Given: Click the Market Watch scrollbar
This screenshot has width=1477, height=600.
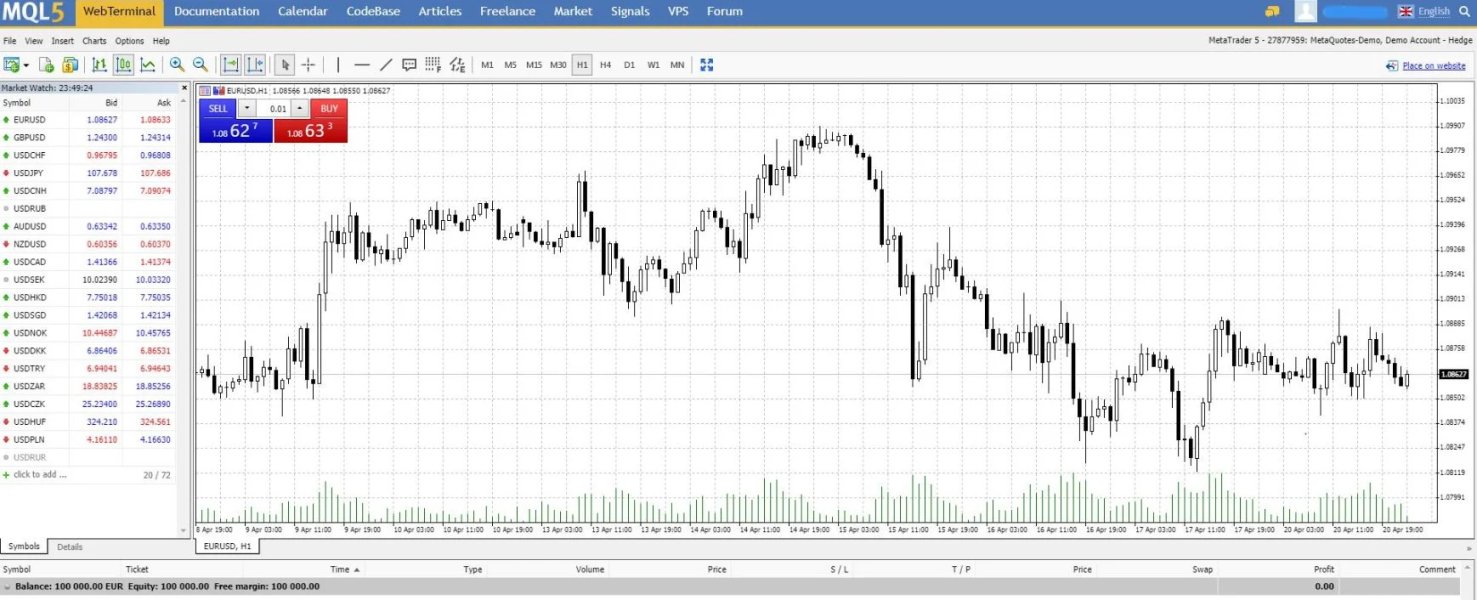Looking at the screenshot, I should click(x=184, y=314).
